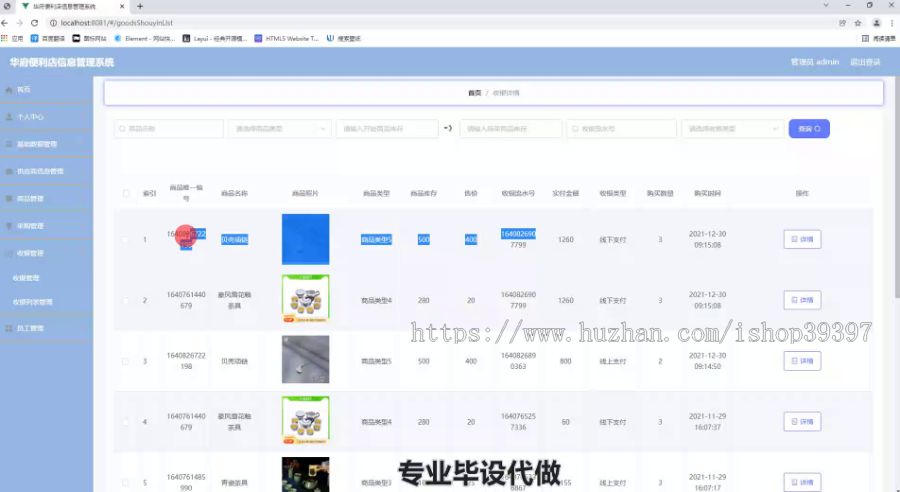Screen dimensions: 900x492
Task: Click the blue 查询 search button
Action: (x=809, y=129)
